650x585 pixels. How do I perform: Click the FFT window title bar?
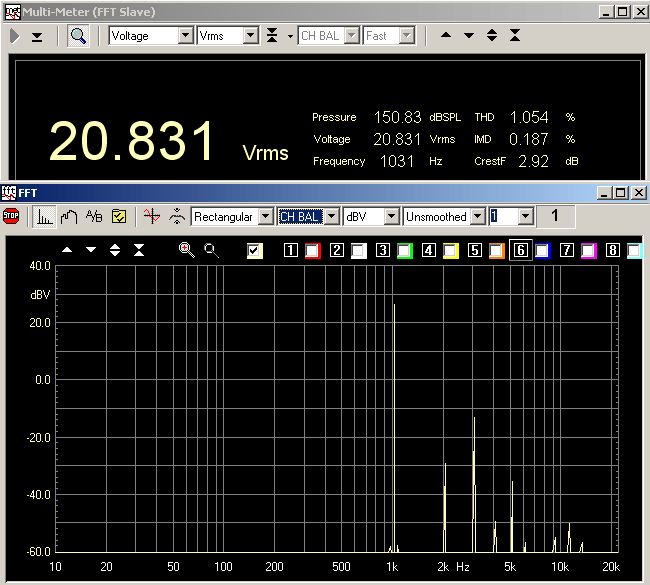300,192
